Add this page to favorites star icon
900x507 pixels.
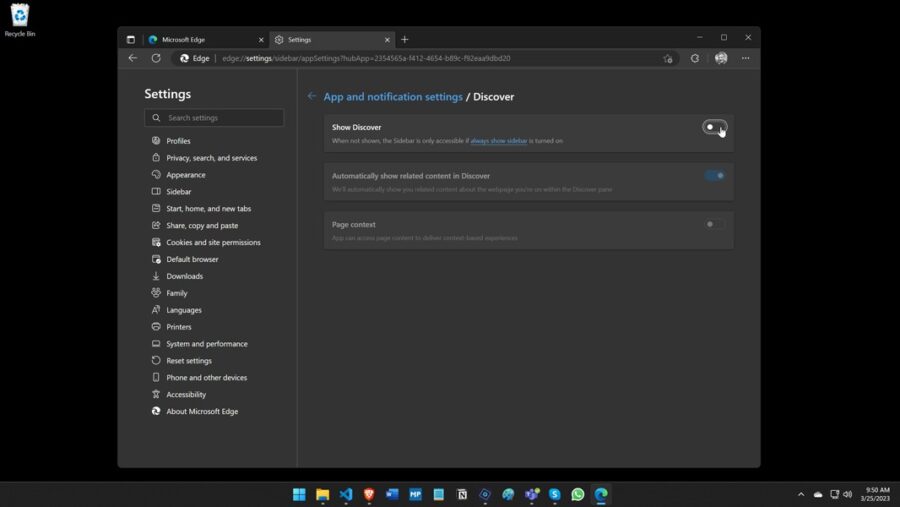pos(668,58)
